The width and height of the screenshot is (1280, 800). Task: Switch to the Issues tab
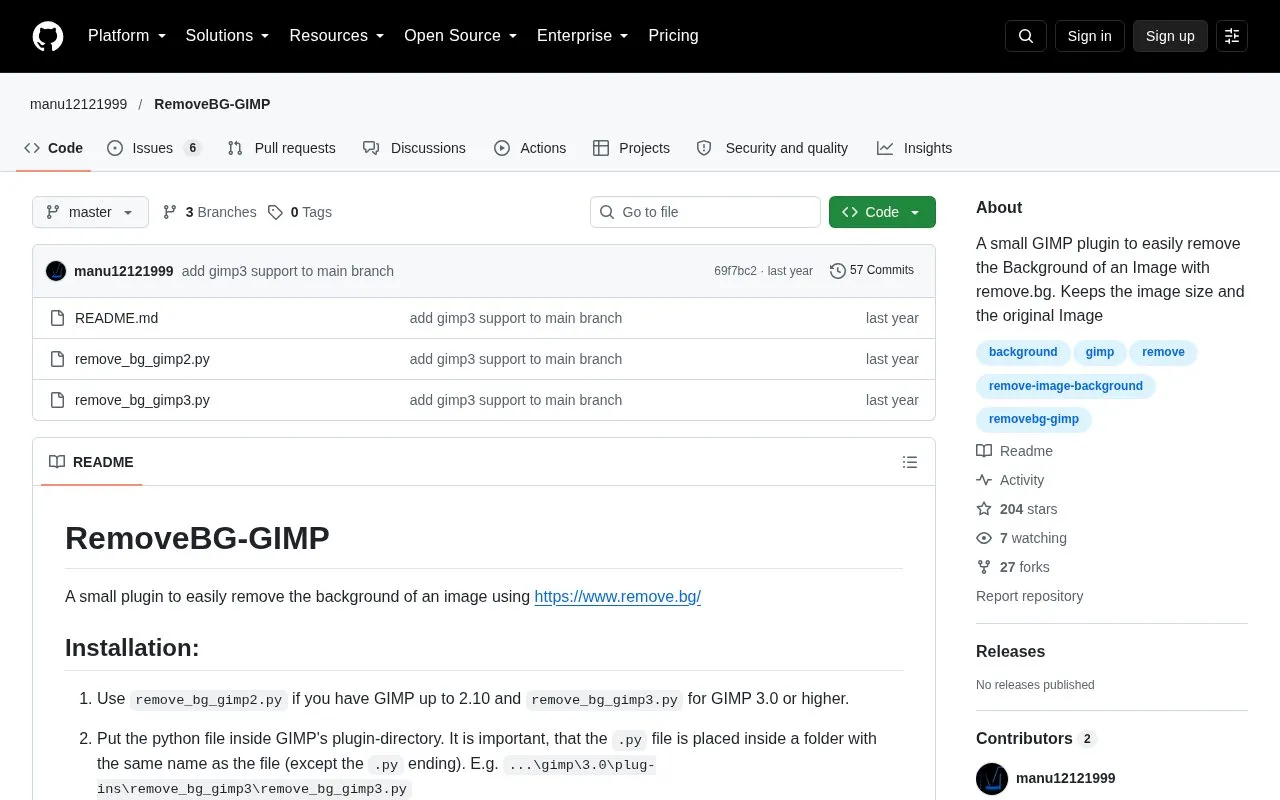pyautogui.click(x=155, y=148)
